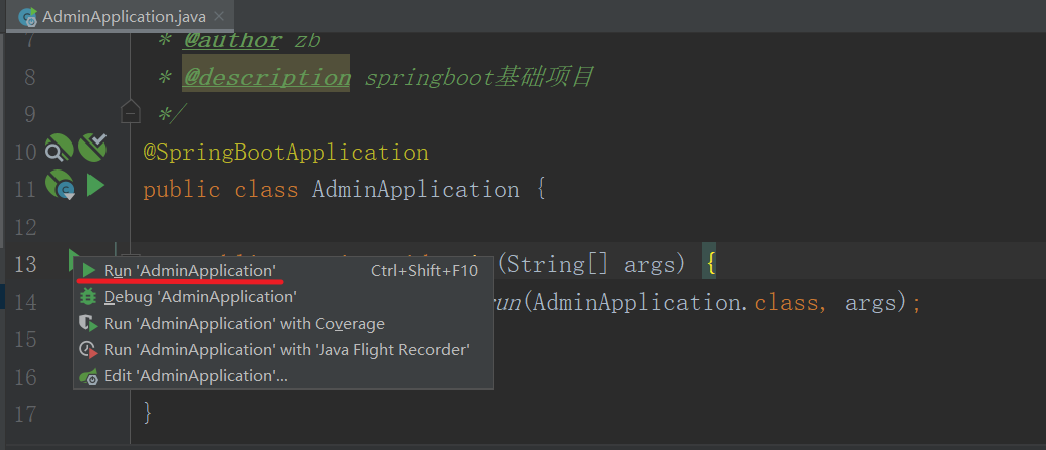Screen dimensions: 1046x450
Task: Click the Spring bean search gutter icon
Action: [59, 147]
